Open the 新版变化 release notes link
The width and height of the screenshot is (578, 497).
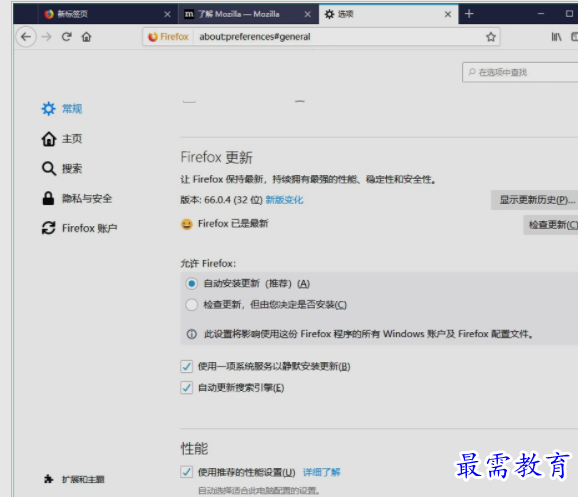pos(284,200)
